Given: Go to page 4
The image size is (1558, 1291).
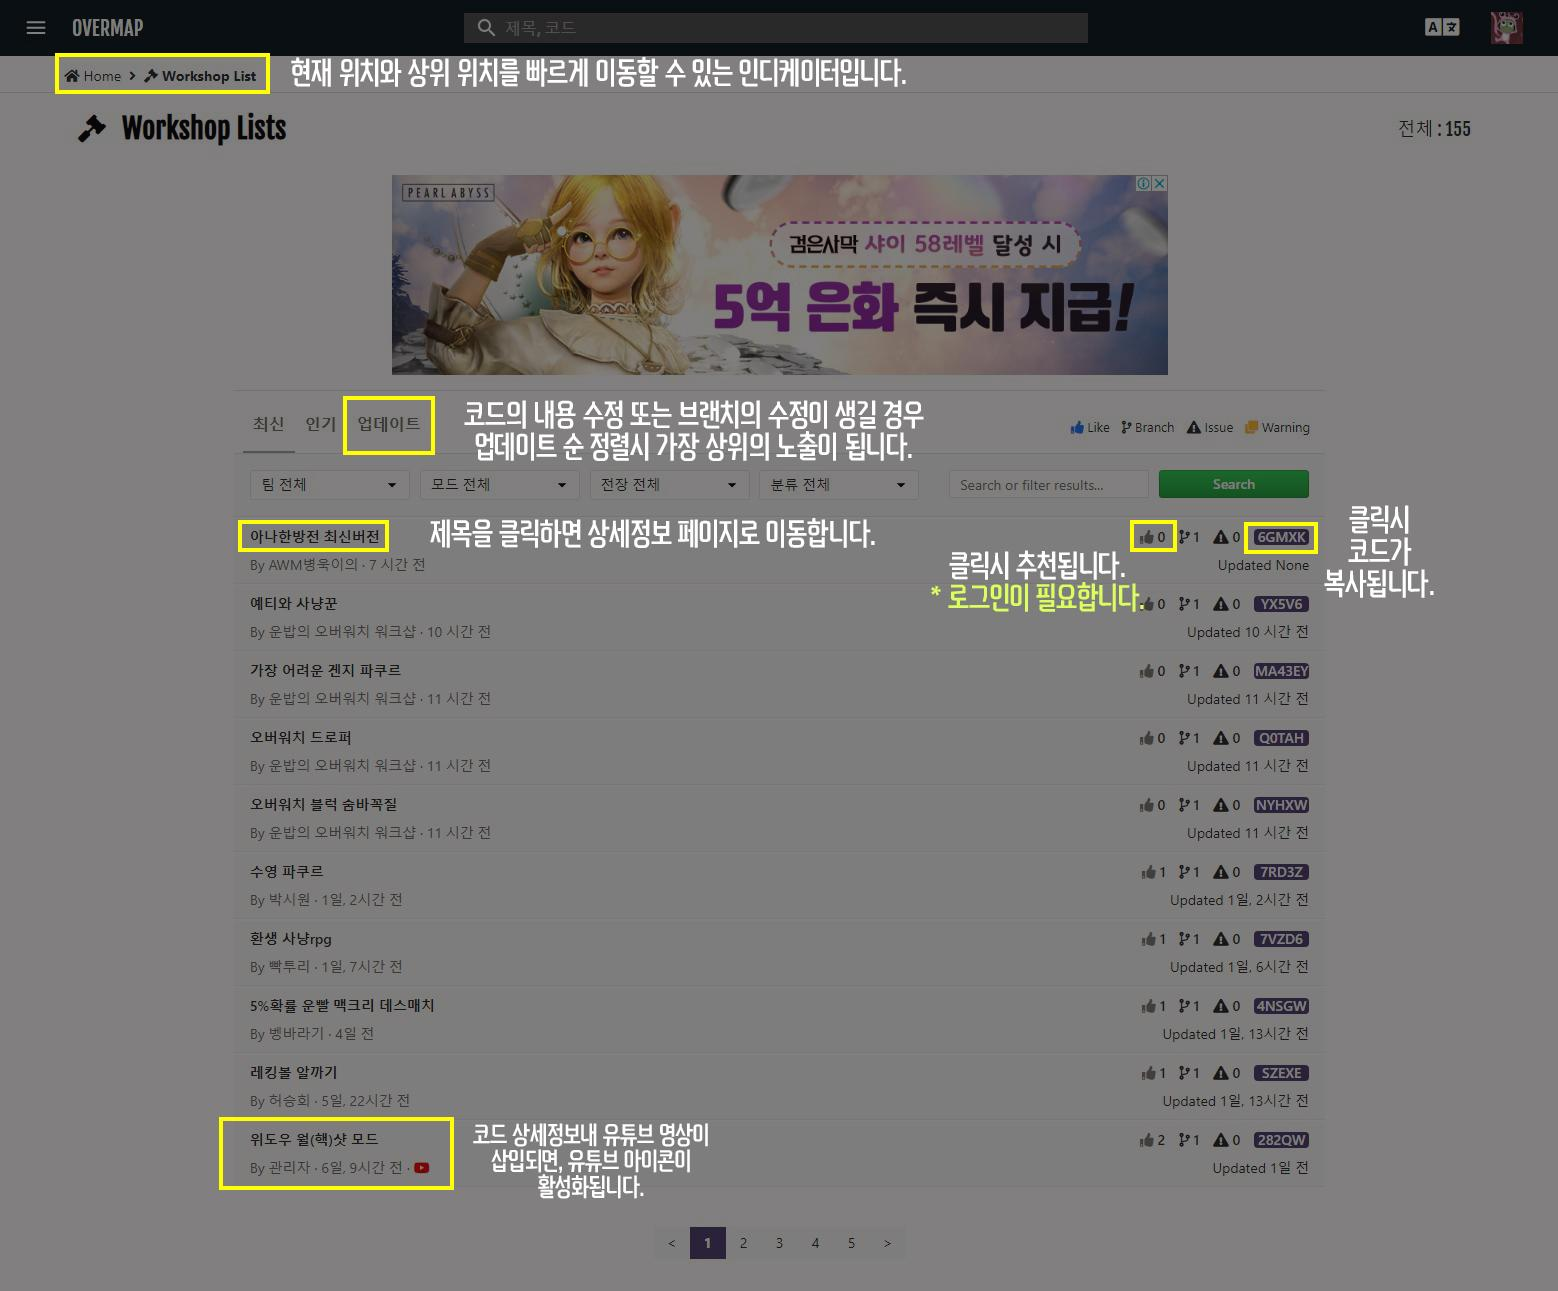Looking at the screenshot, I should tap(815, 1243).
